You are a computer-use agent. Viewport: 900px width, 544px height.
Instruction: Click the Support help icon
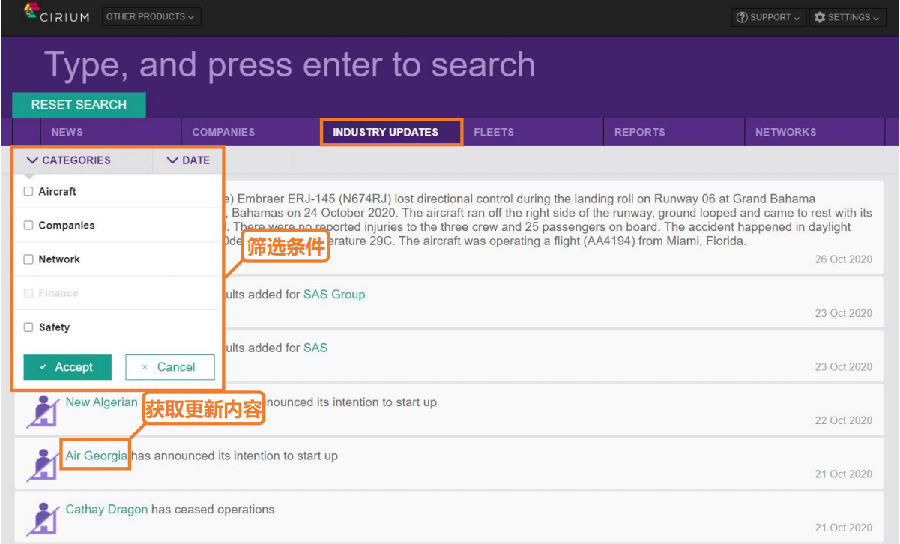pos(742,17)
